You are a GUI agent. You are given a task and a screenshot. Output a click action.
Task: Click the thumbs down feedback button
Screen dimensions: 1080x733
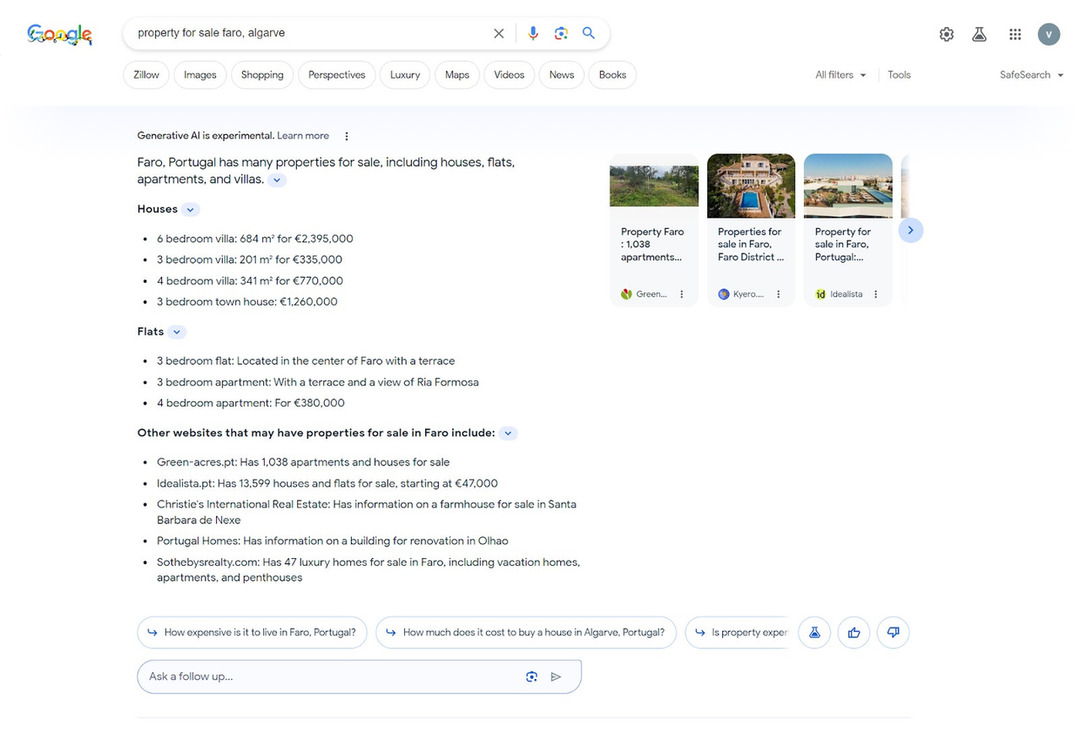pyautogui.click(x=893, y=632)
